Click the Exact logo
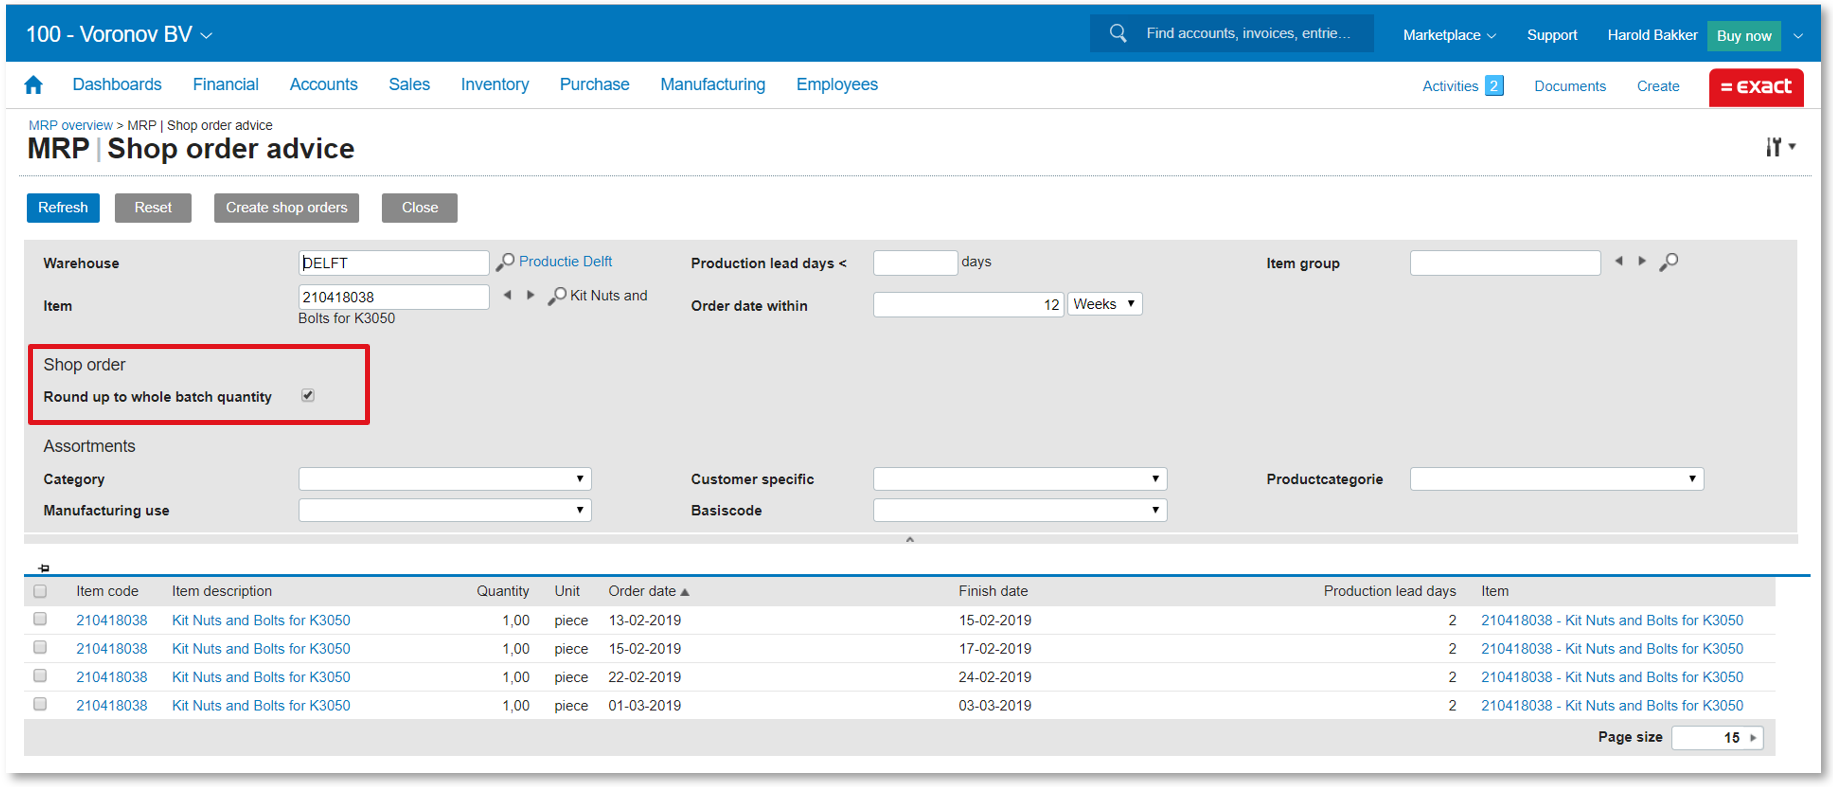Viewport: 1833px width, 787px height. [x=1755, y=87]
